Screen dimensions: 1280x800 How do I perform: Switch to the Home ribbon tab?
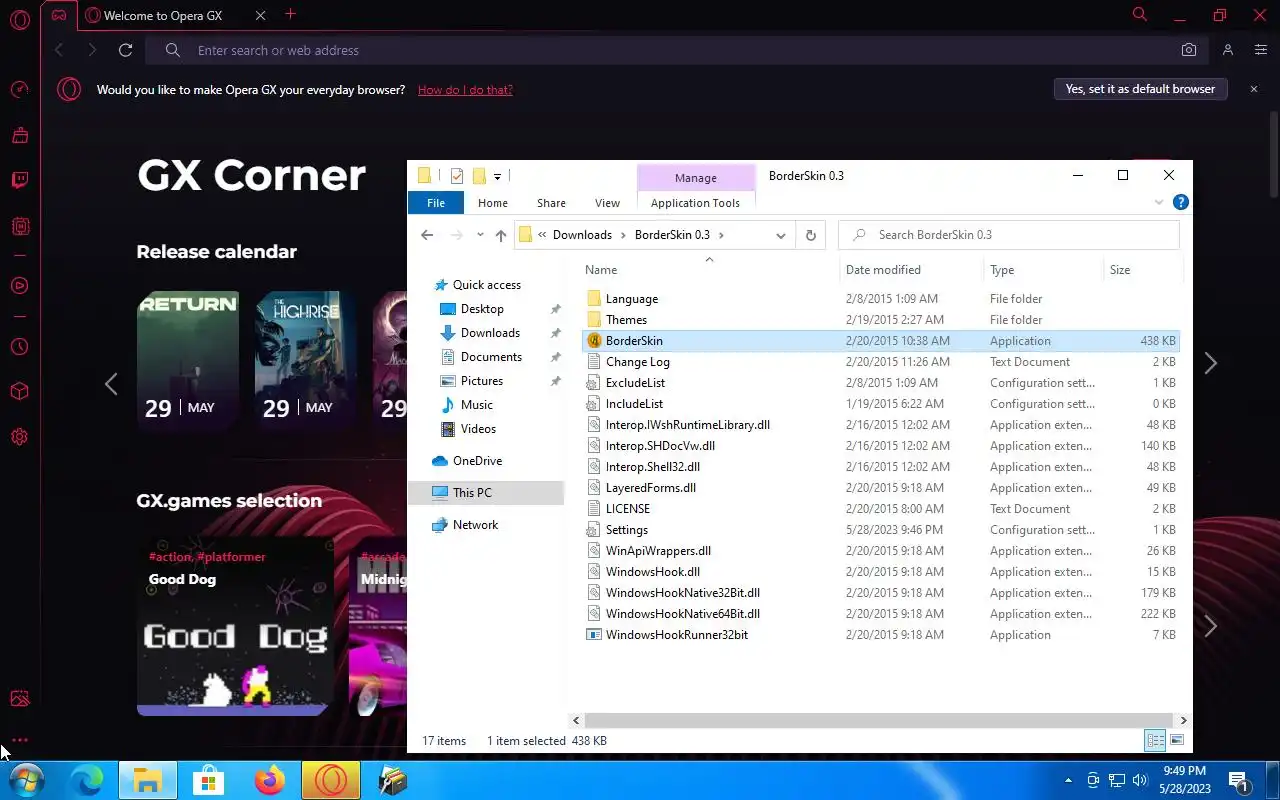pos(493,203)
